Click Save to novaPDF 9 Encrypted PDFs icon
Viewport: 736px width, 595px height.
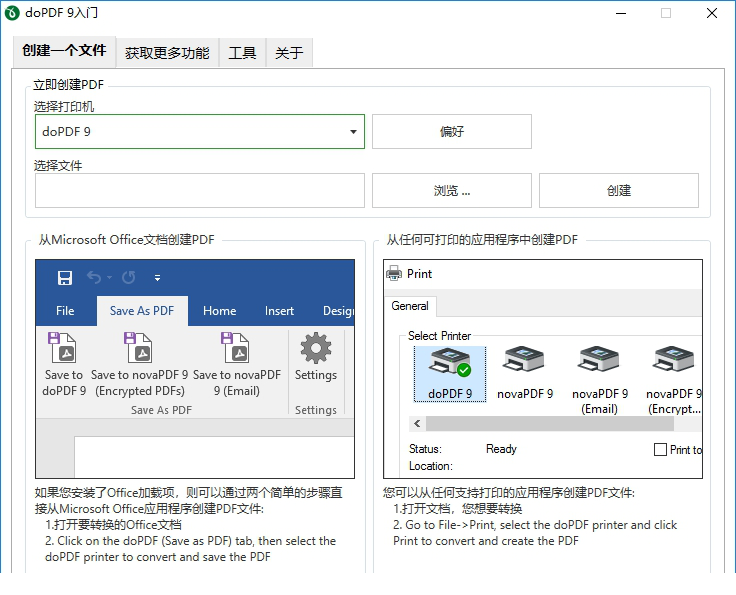139,350
